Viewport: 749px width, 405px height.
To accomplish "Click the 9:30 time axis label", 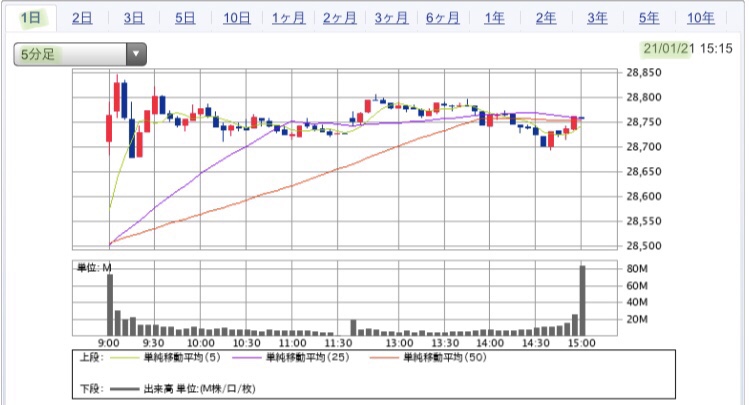I will click(x=153, y=343).
